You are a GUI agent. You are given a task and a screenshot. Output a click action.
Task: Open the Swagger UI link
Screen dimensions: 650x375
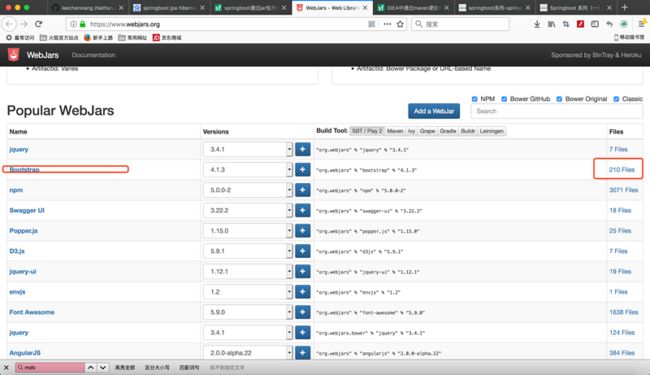[27, 210]
